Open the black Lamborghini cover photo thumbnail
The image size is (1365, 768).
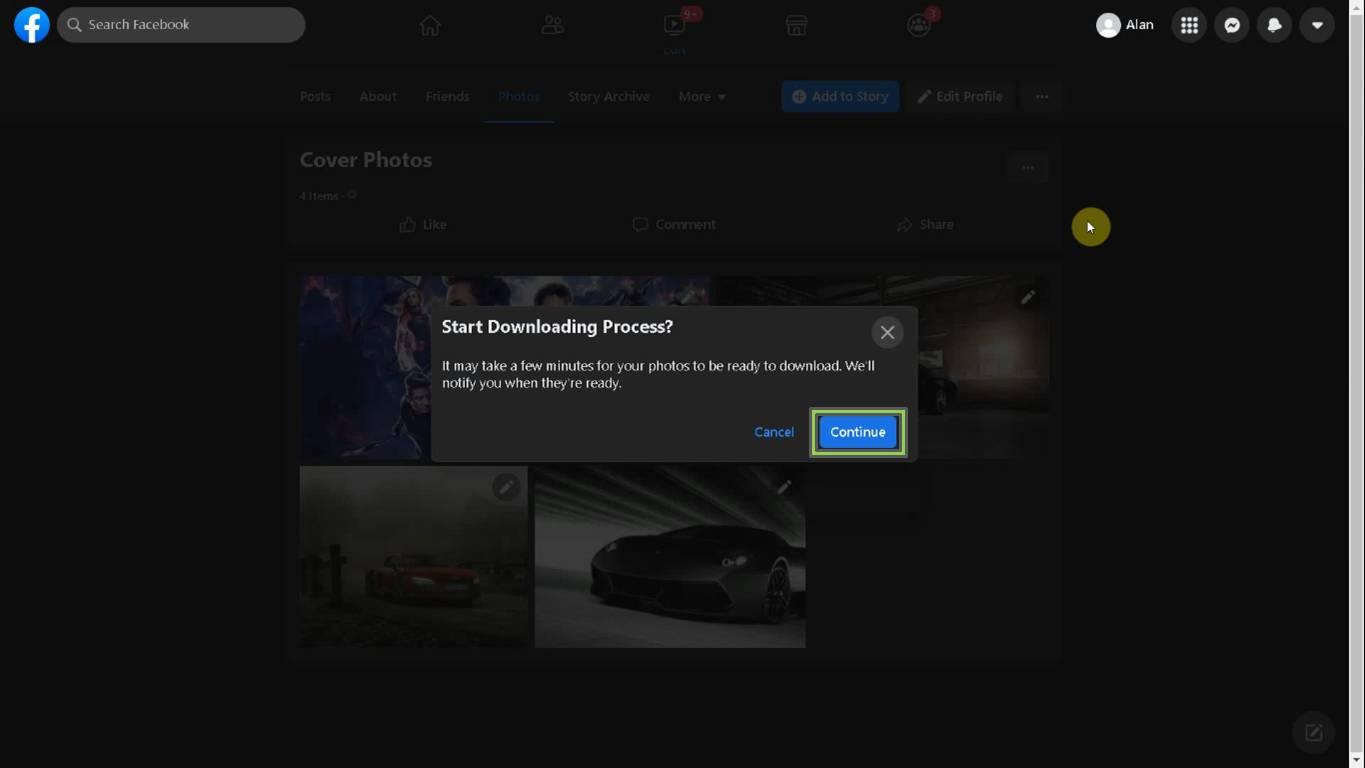point(670,557)
